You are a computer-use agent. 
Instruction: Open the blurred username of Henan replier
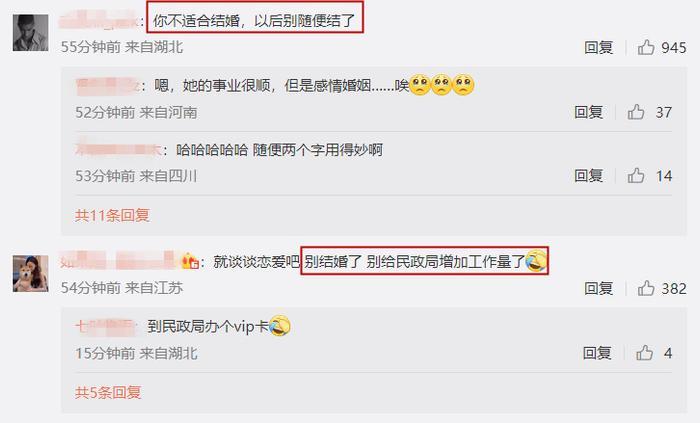click(108, 85)
